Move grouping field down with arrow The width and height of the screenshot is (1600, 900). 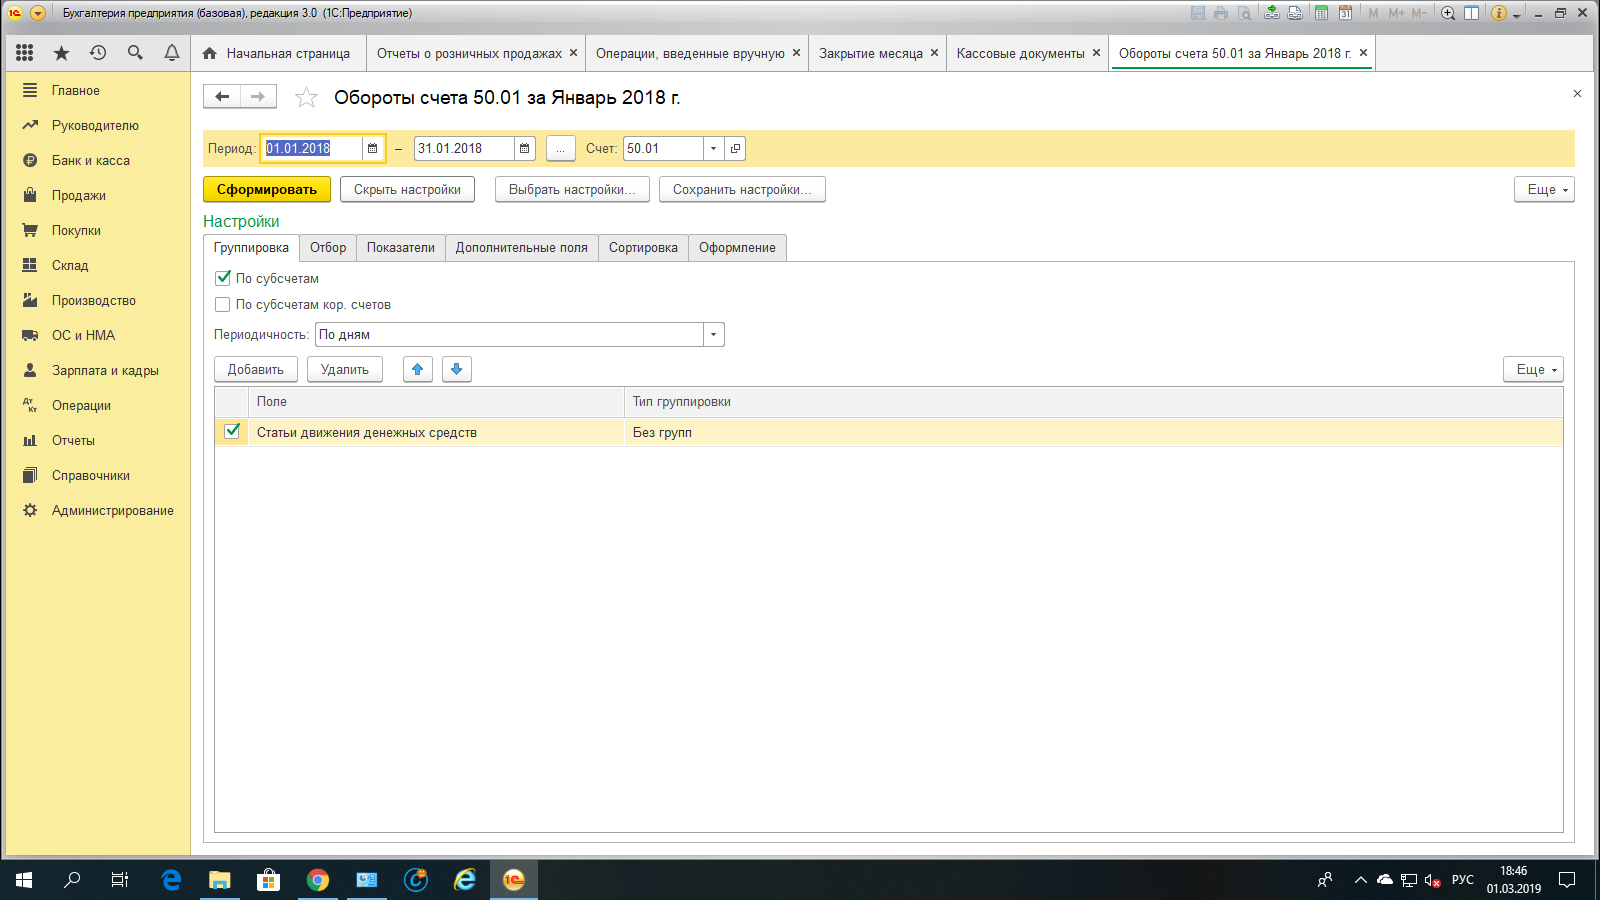tap(457, 369)
